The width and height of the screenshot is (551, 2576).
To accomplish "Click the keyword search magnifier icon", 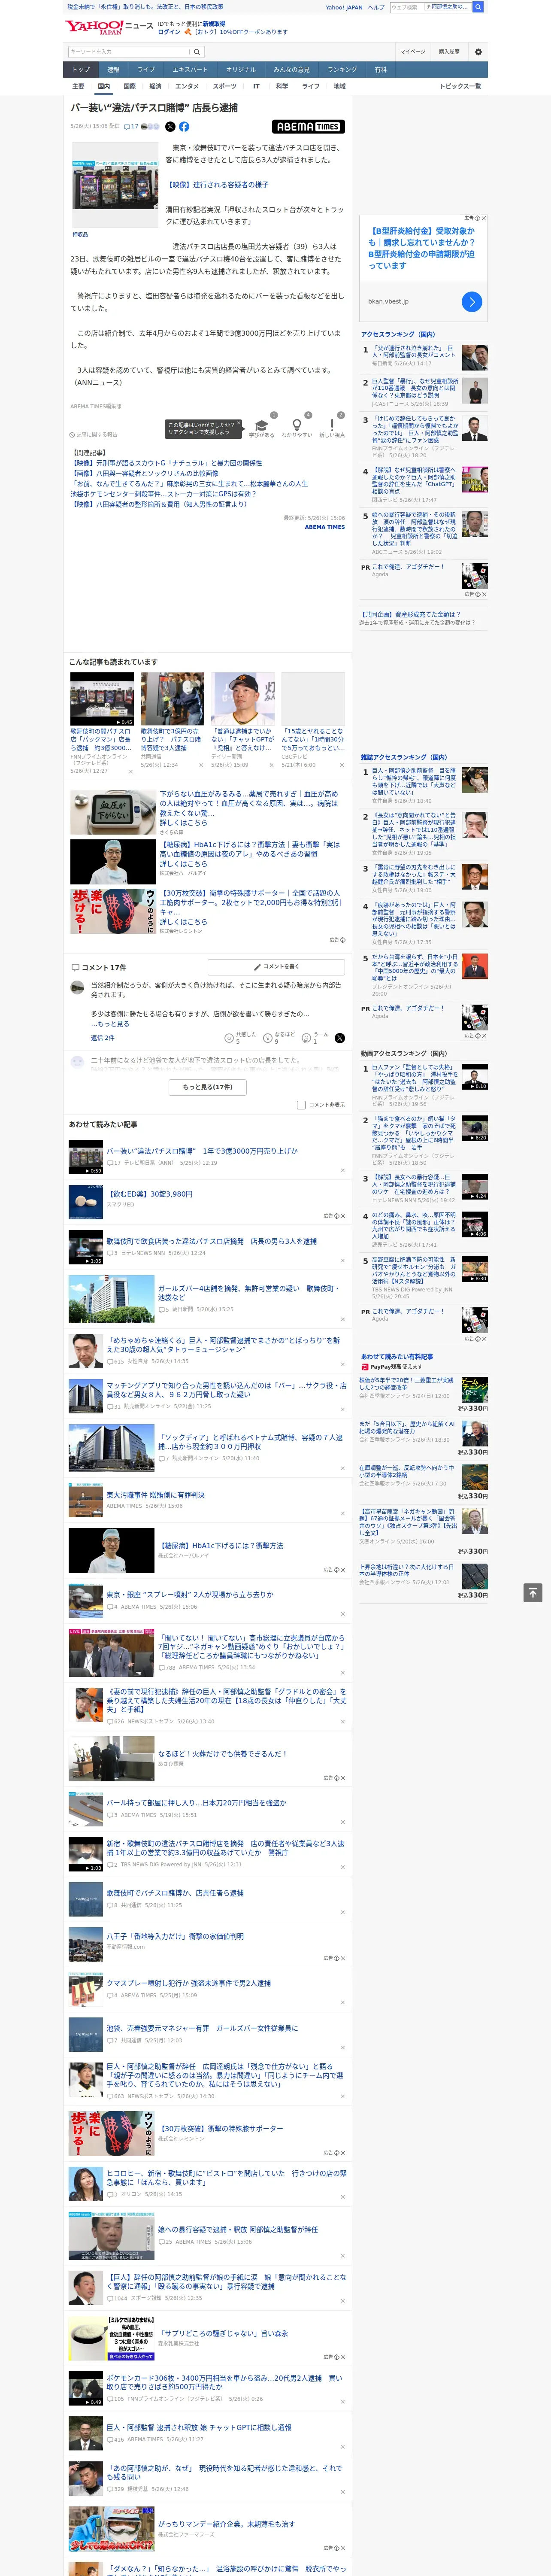I will (197, 52).
